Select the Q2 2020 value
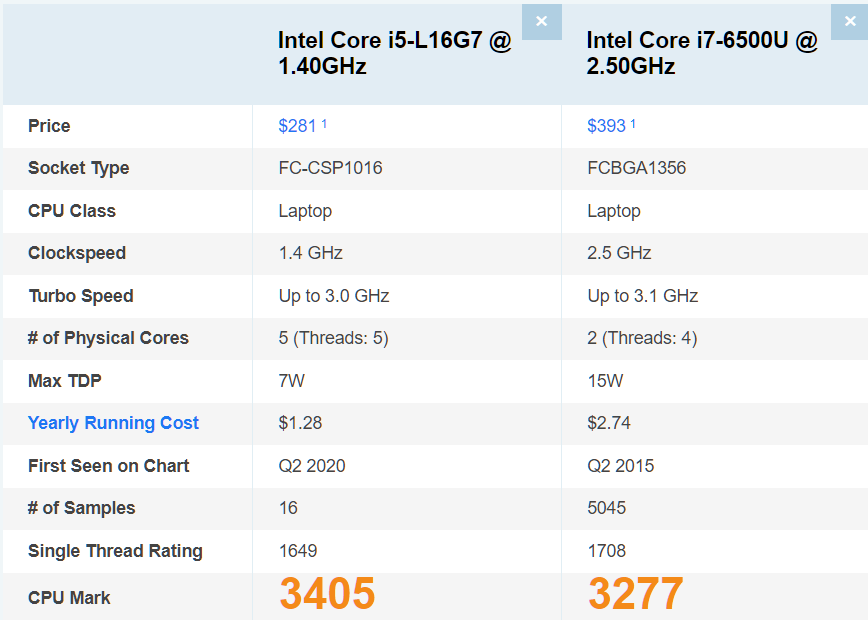 pyautogui.click(x=312, y=466)
